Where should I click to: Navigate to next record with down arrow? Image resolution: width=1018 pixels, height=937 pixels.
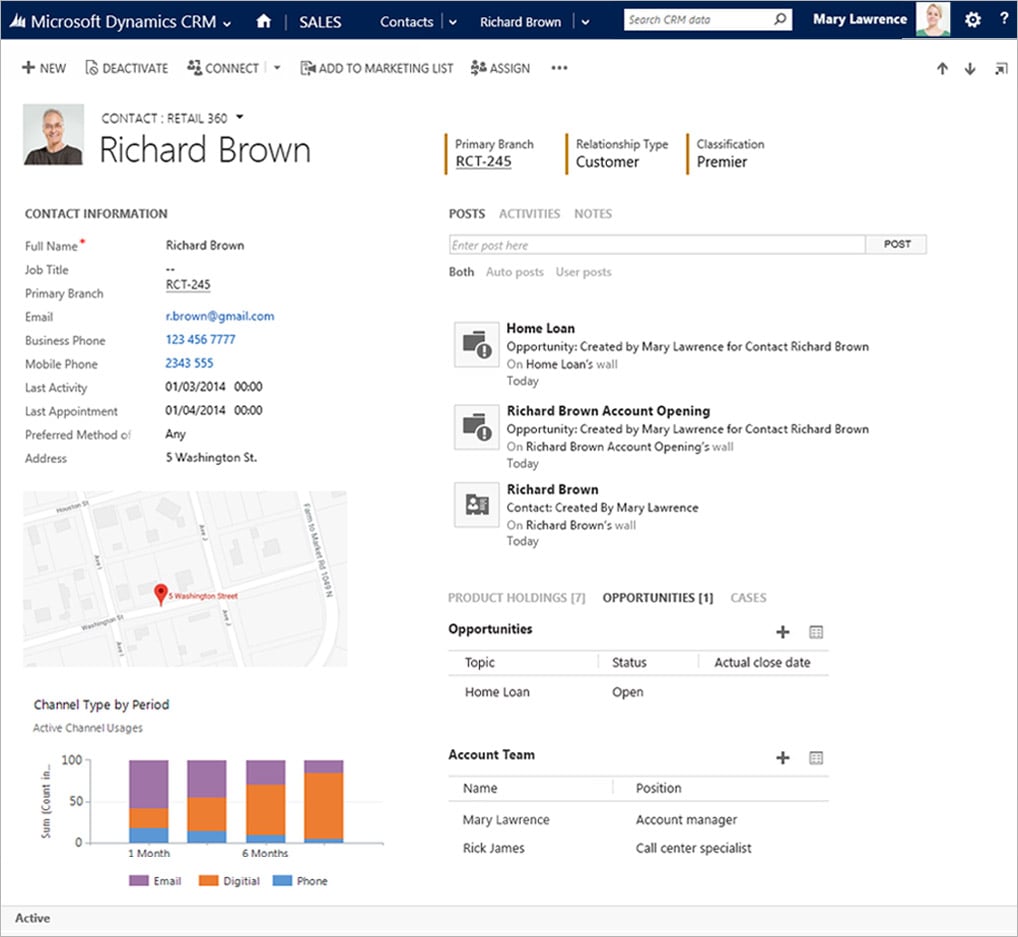pos(968,68)
